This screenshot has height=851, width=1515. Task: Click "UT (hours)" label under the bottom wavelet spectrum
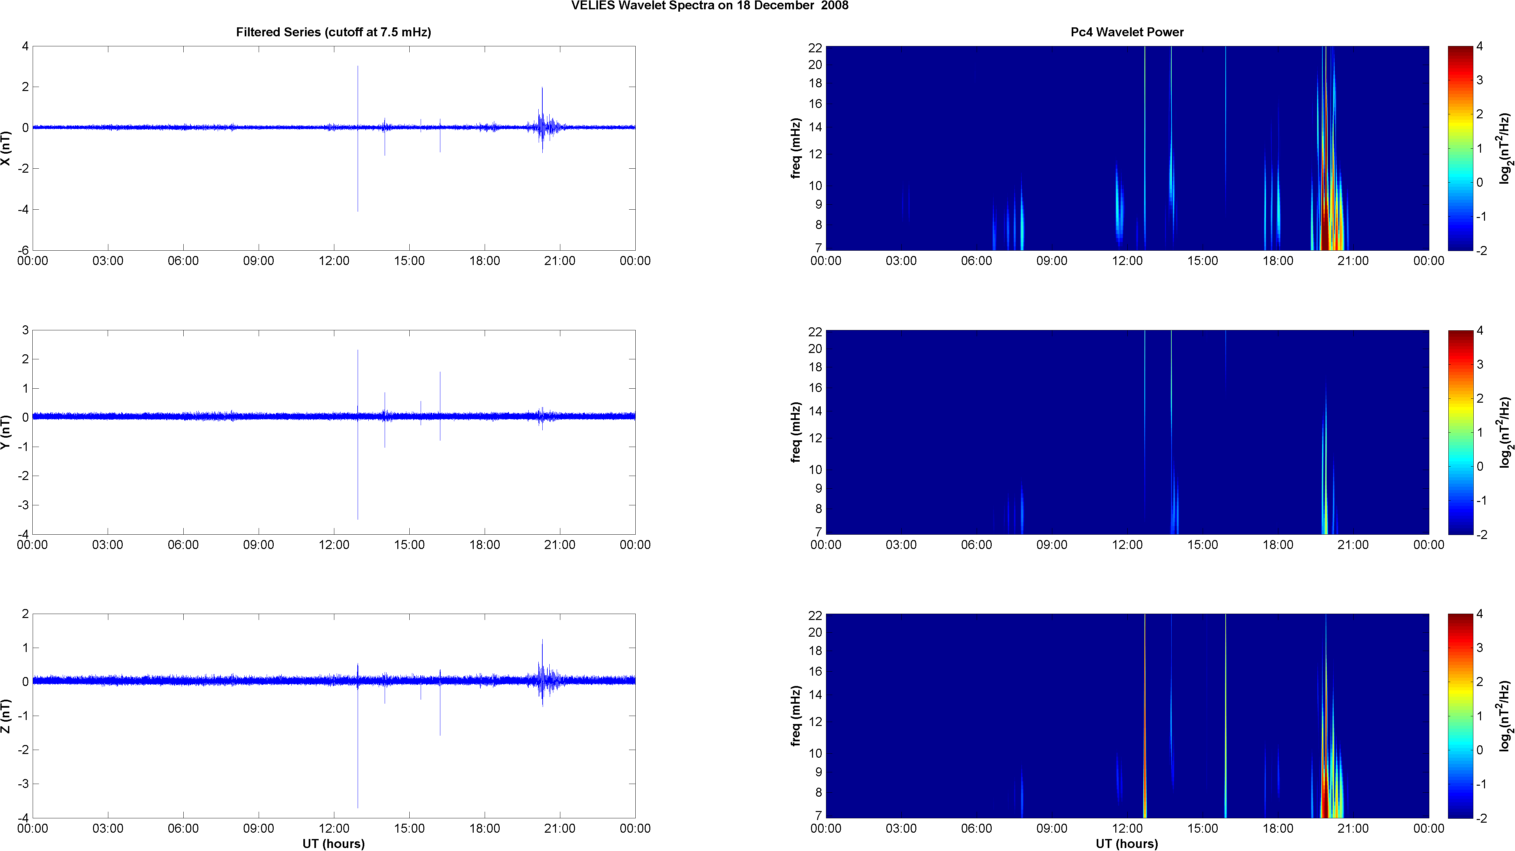(1126, 844)
